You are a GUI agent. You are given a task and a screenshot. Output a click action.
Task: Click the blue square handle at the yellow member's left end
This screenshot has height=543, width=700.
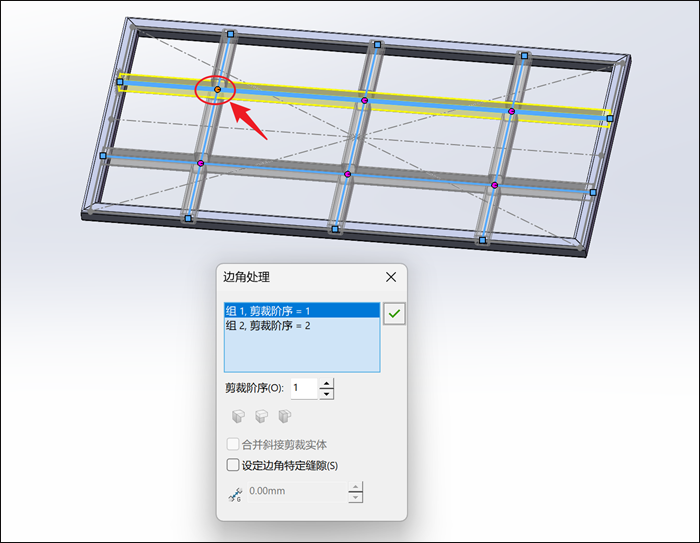[120, 82]
